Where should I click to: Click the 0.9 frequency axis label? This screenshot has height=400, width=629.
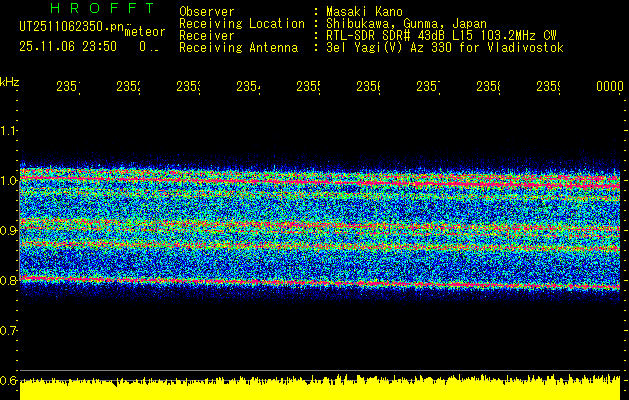pos(8,230)
